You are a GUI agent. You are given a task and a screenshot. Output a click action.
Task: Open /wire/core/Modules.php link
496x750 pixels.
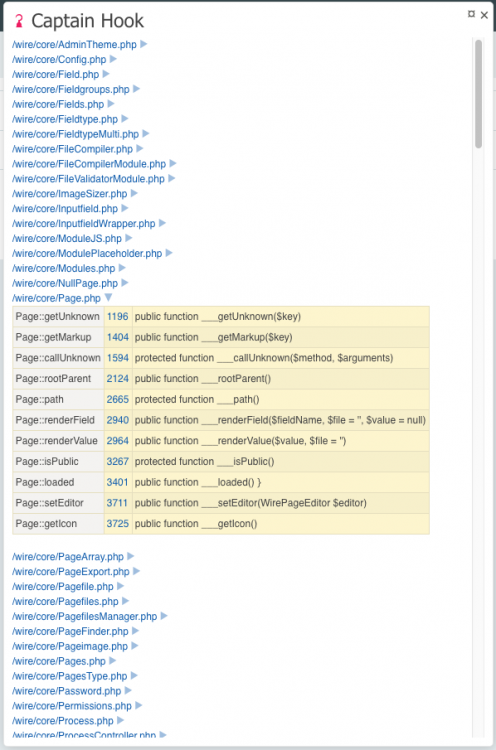[64, 268]
